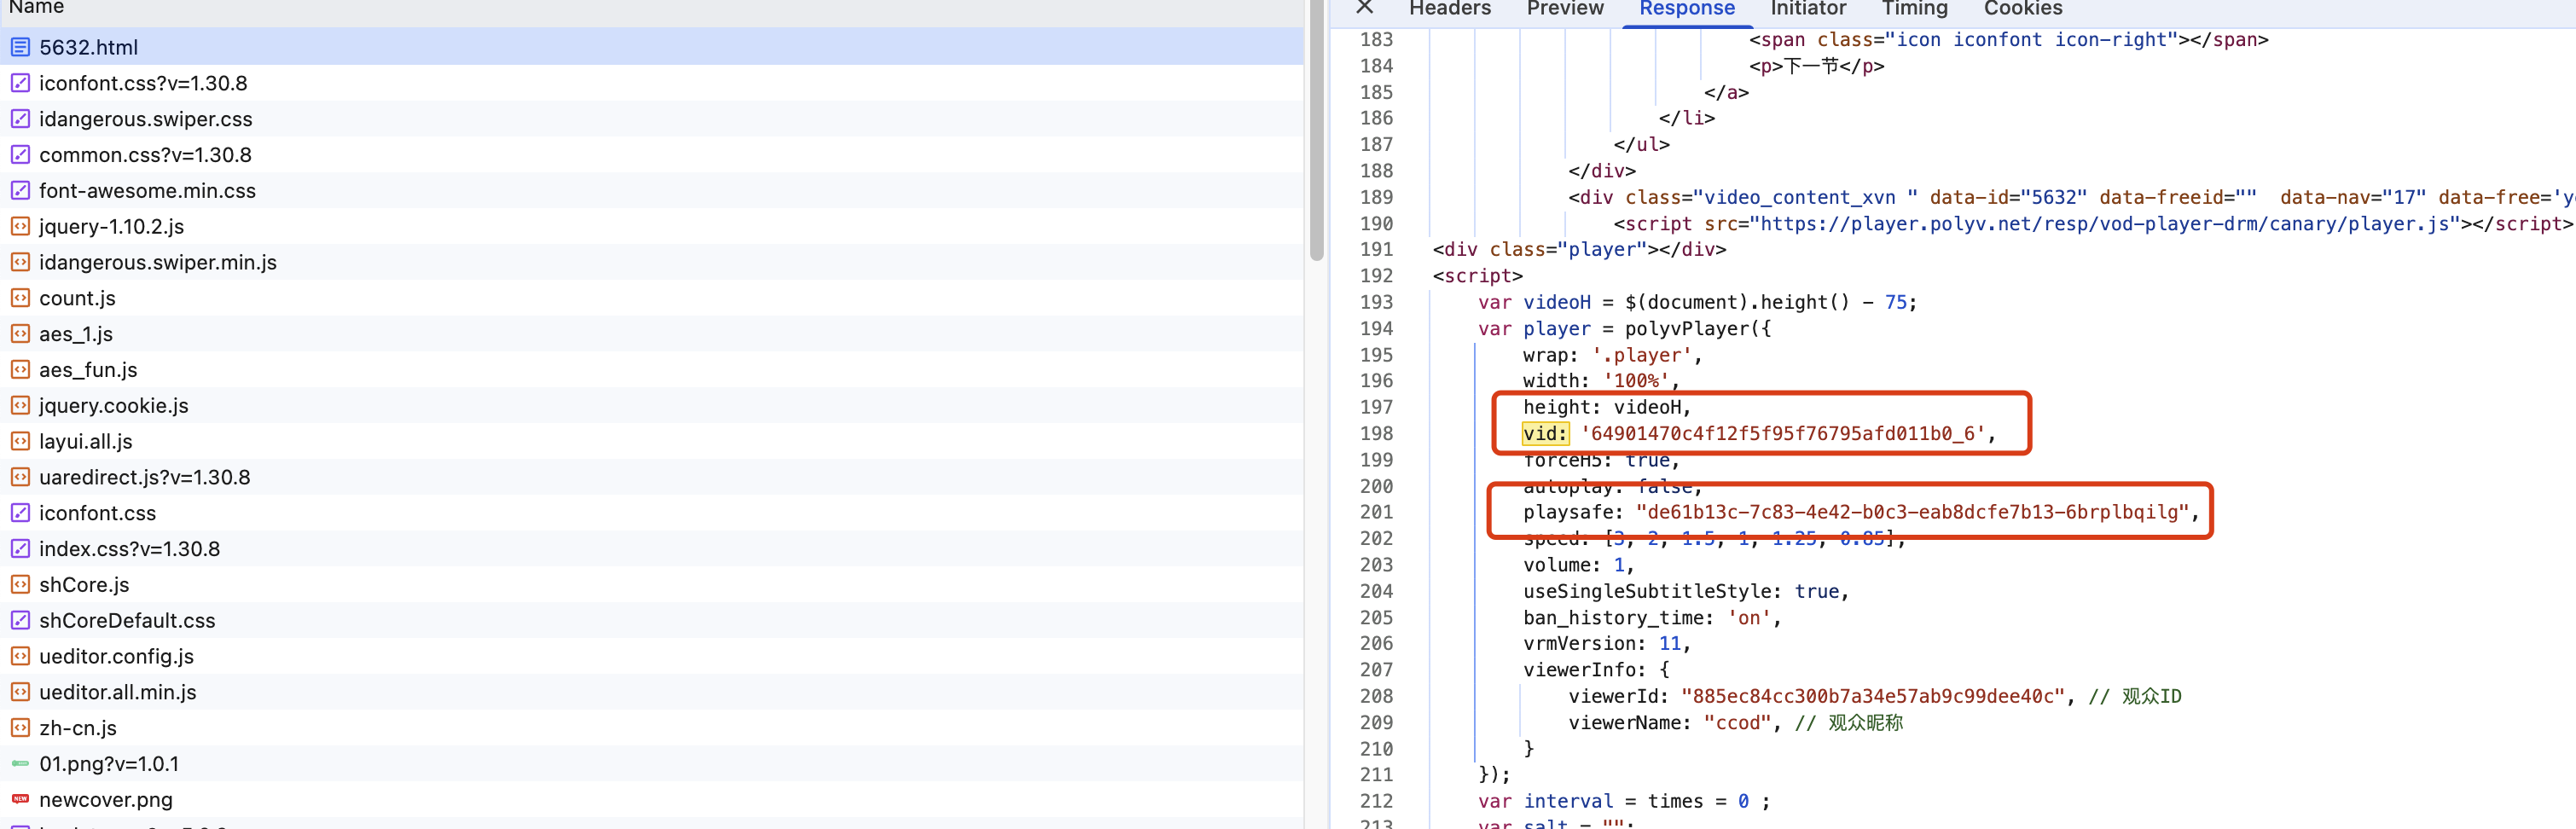Click the aes_fun.js script icon
Viewport: 2576px width, 829px height.
[x=20, y=370]
